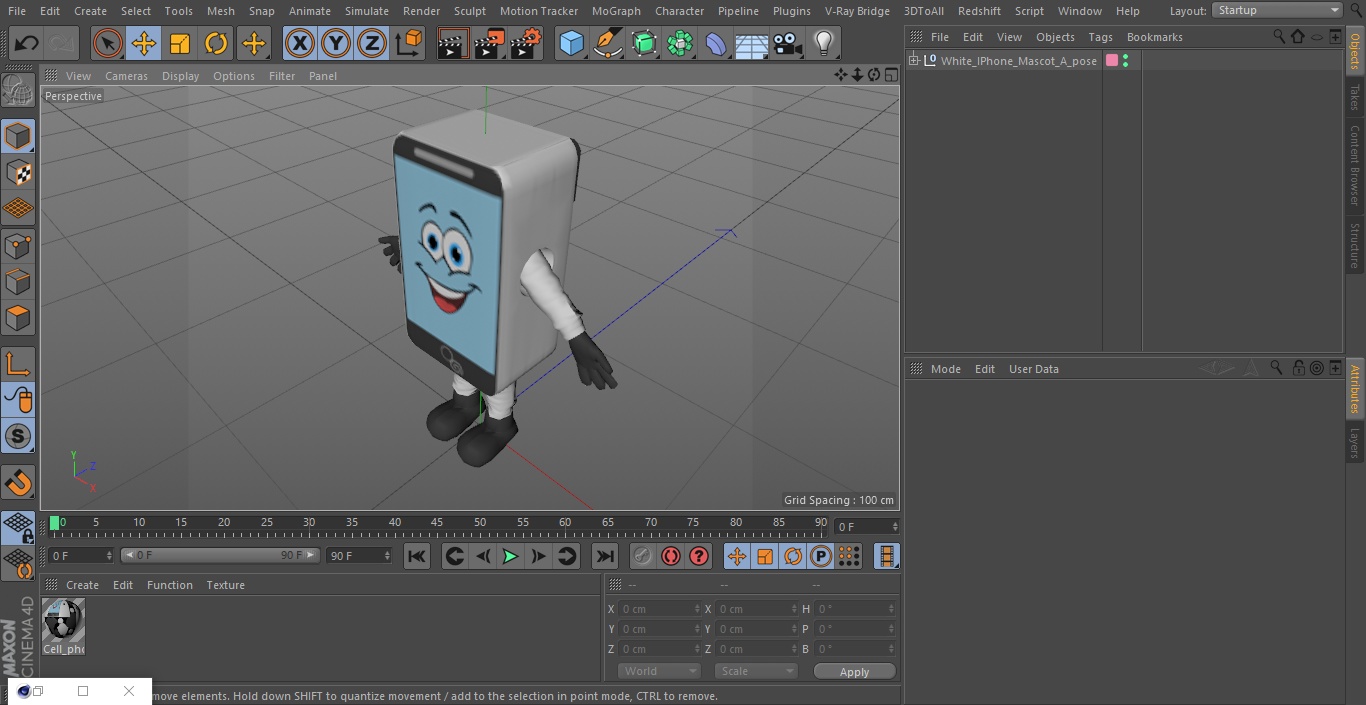
Task: Switch to Model mode
Action: pos(18,135)
